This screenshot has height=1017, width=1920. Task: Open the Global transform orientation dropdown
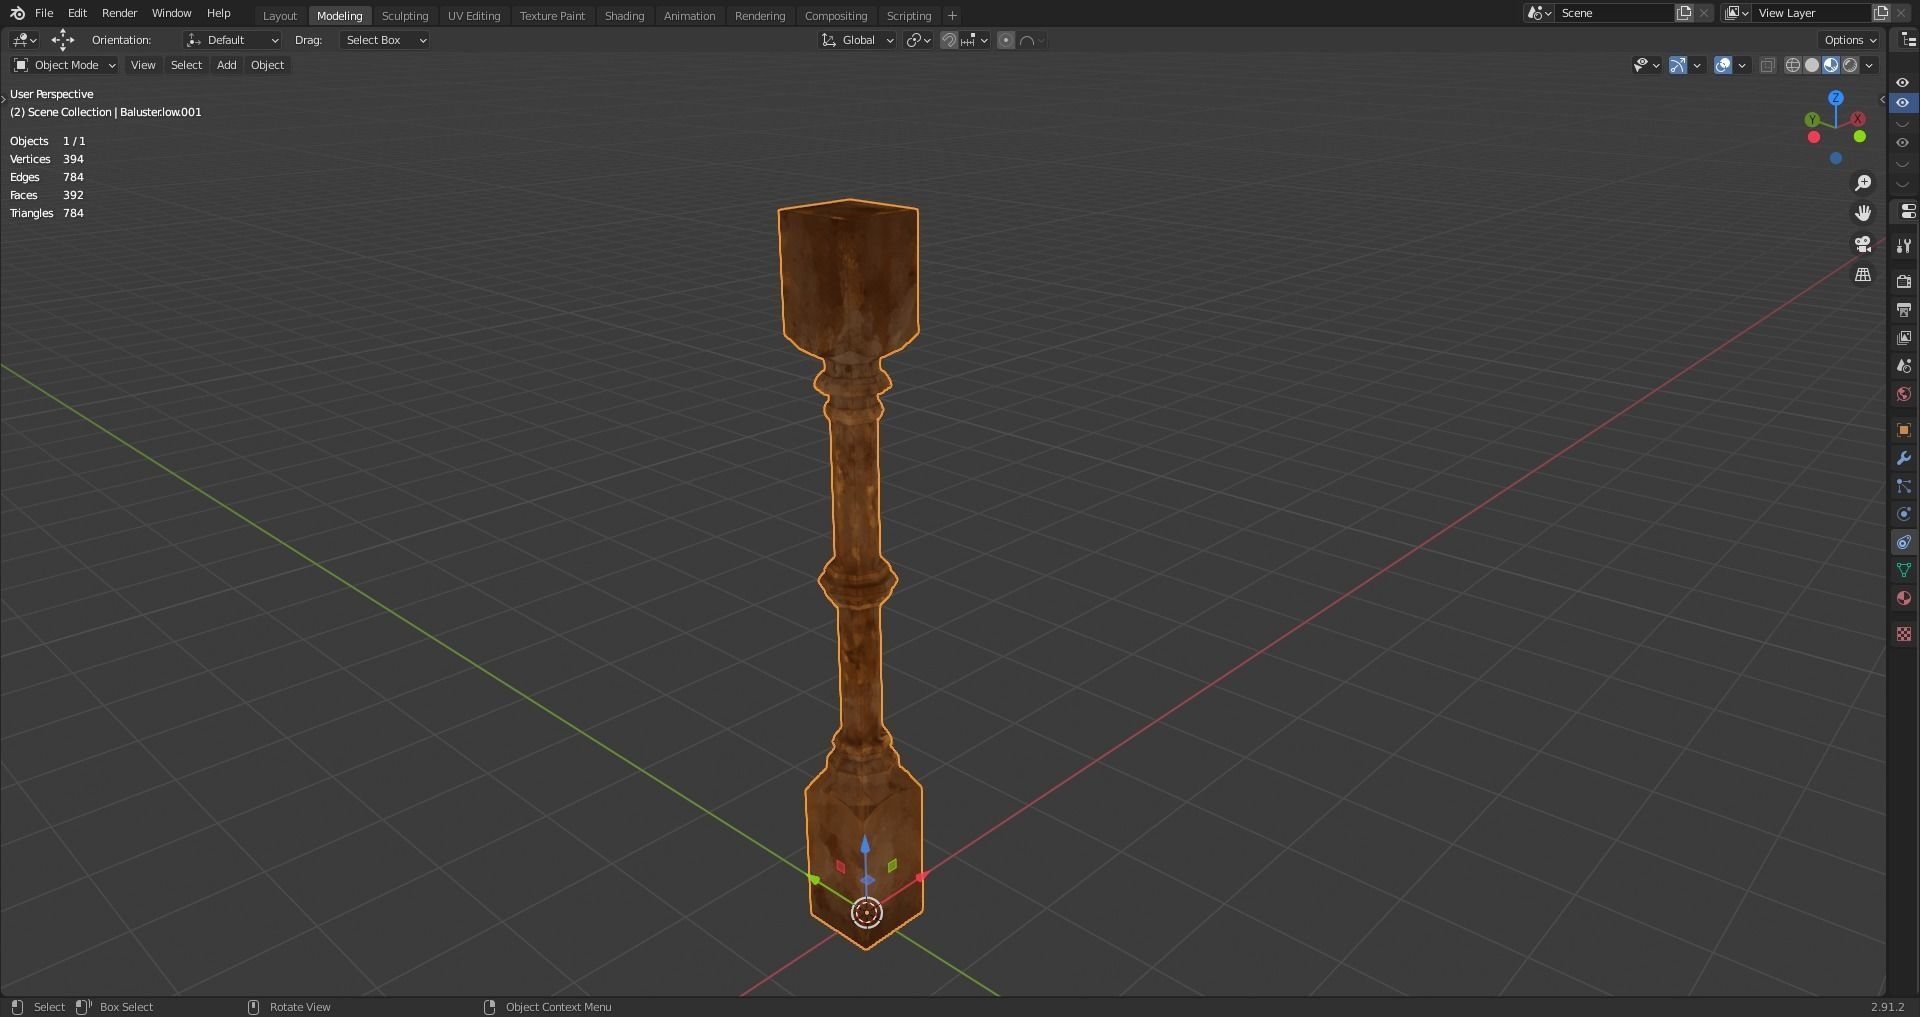(857, 40)
